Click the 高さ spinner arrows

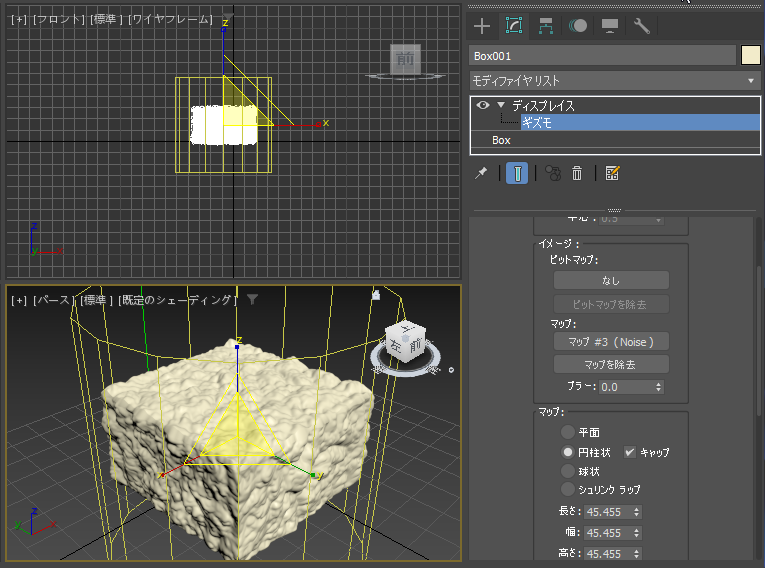pos(636,554)
